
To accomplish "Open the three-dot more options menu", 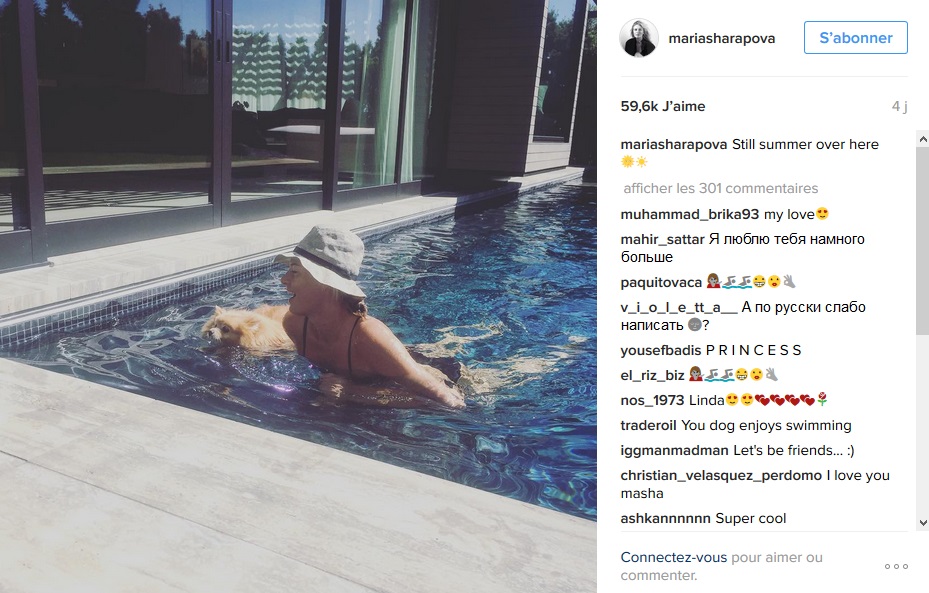I will [896, 566].
